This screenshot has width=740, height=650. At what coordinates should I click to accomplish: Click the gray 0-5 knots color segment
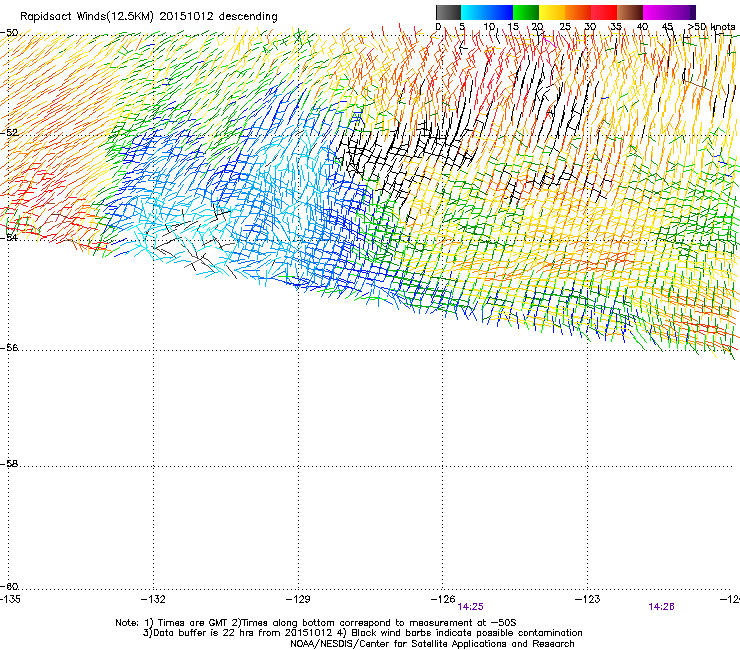click(x=448, y=12)
